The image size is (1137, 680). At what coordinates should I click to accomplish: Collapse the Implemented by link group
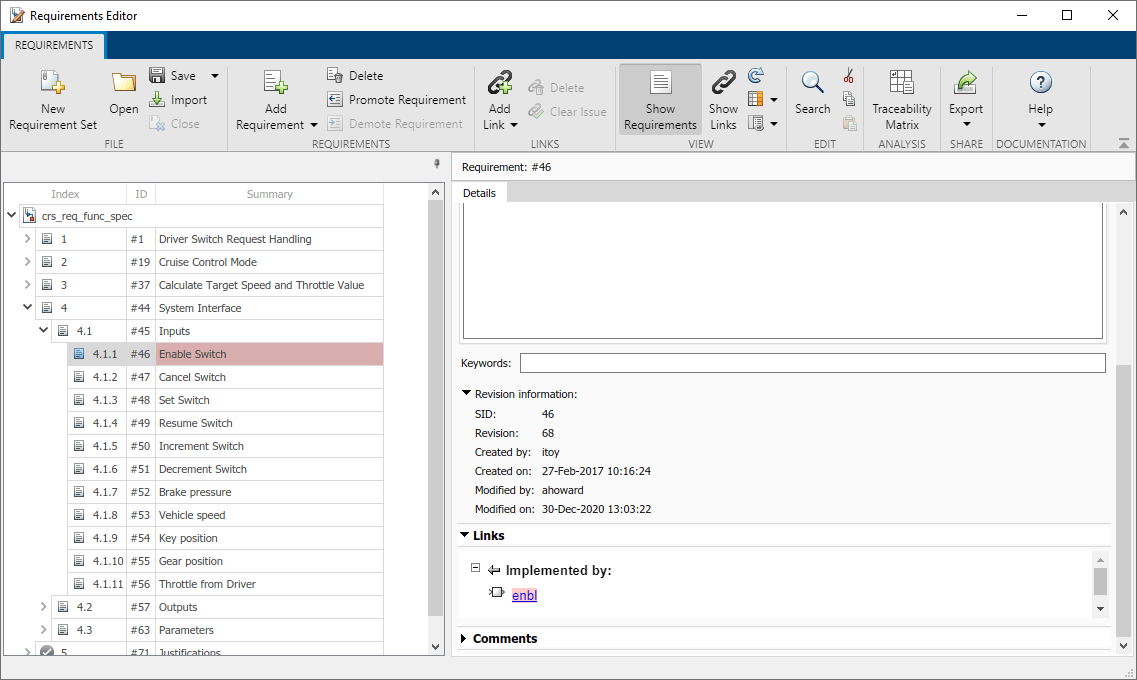[476, 568]
